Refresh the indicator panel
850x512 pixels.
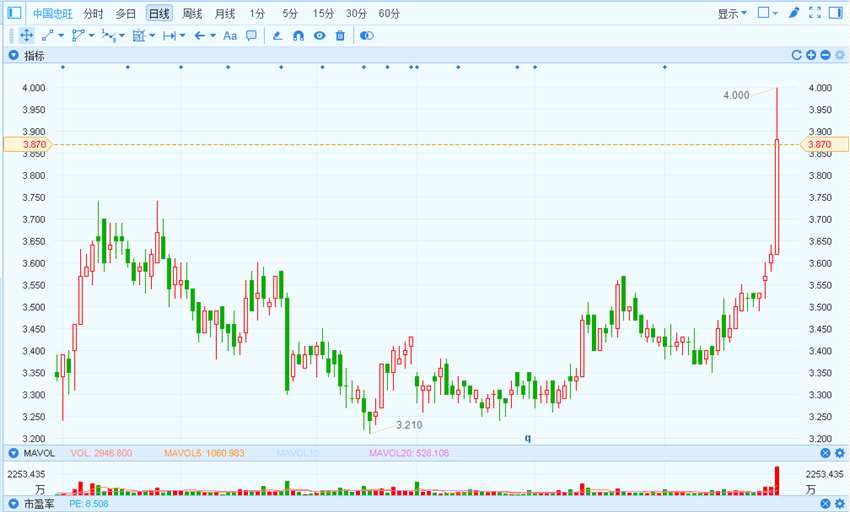coord(796,55)
